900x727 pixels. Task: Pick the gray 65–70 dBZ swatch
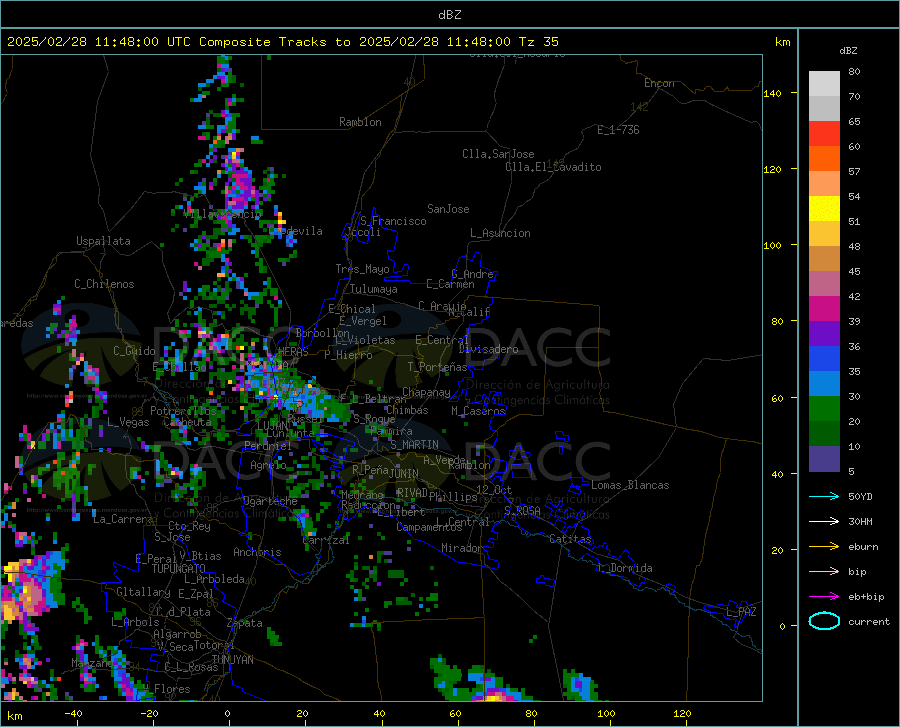824,108
